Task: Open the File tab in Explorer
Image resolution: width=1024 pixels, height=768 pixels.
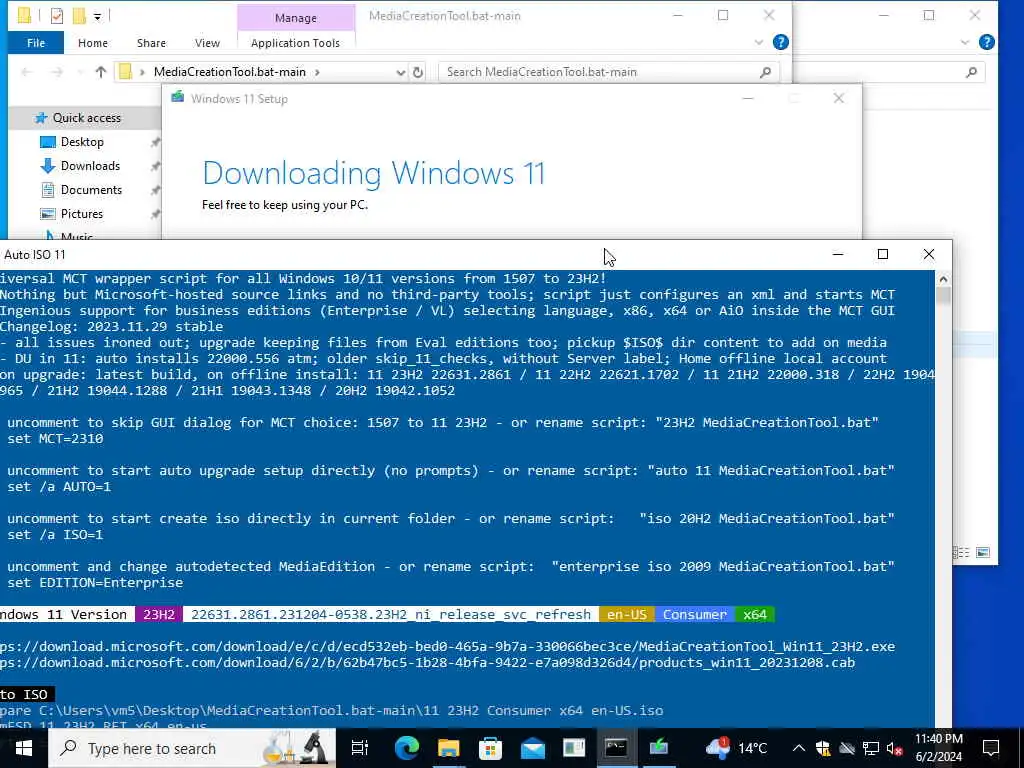Action: [36, 43]
